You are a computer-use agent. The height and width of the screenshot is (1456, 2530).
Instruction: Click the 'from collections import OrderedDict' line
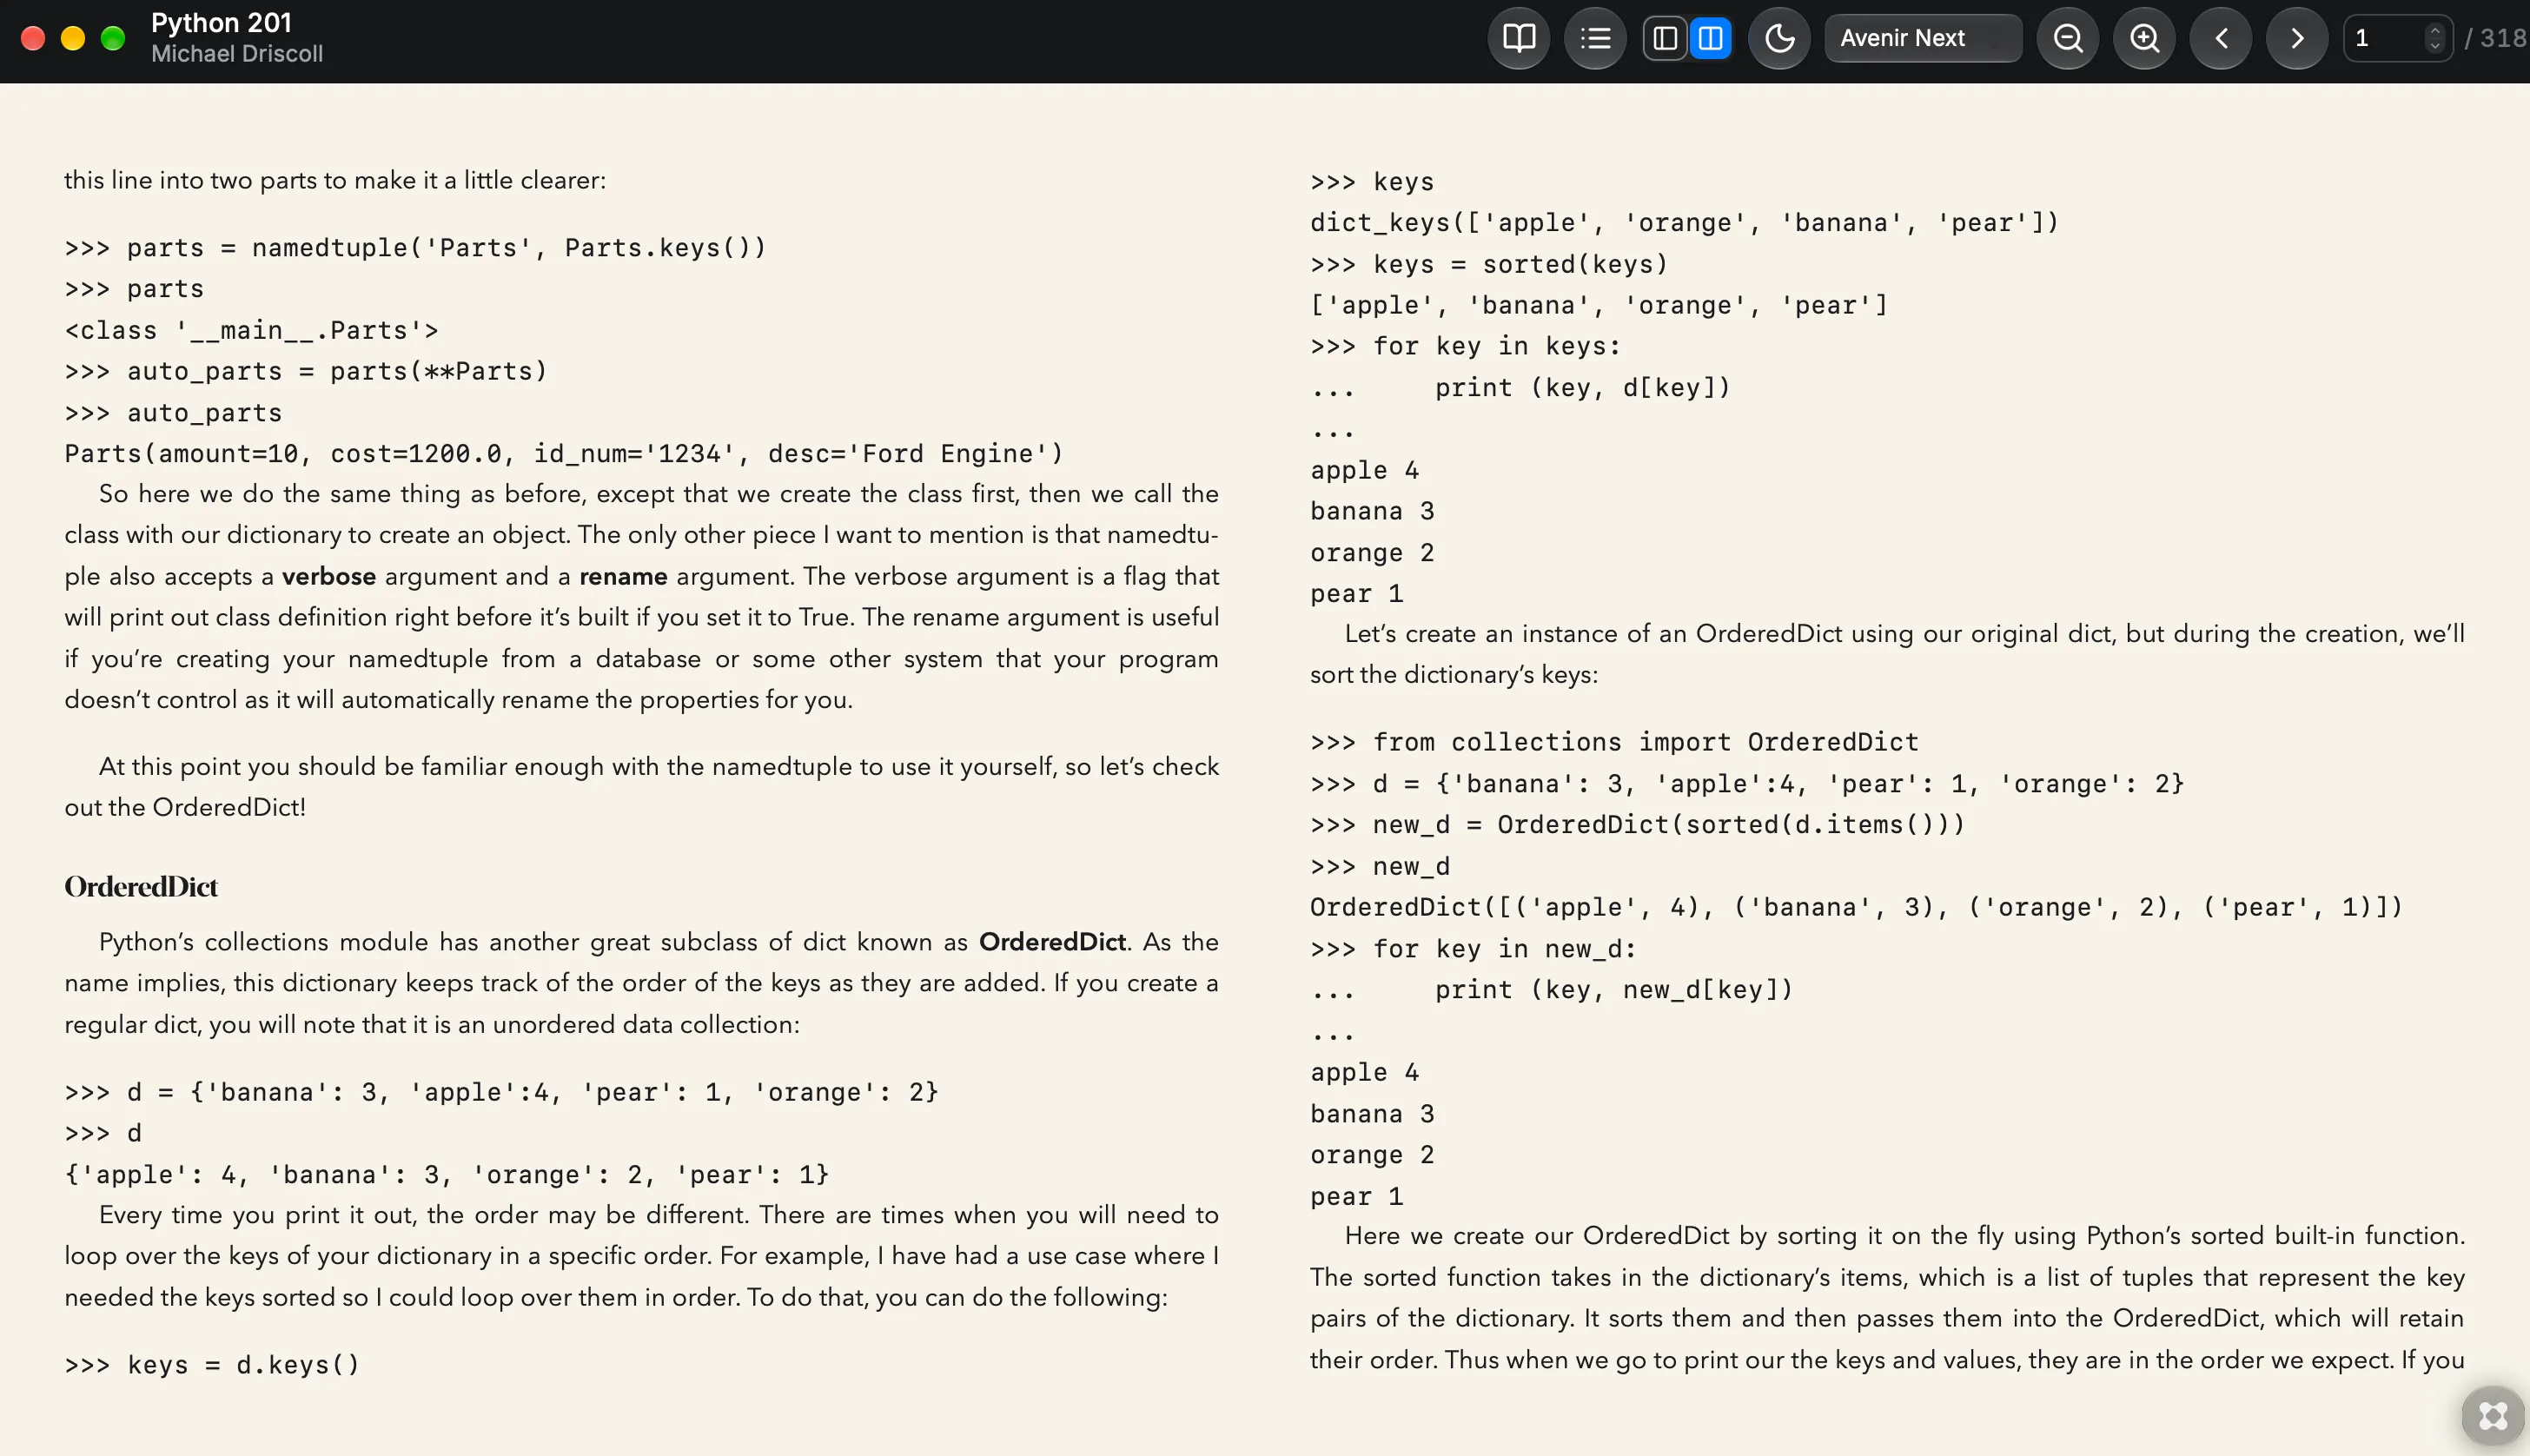pyautogui.click(x=1614, y=742)
